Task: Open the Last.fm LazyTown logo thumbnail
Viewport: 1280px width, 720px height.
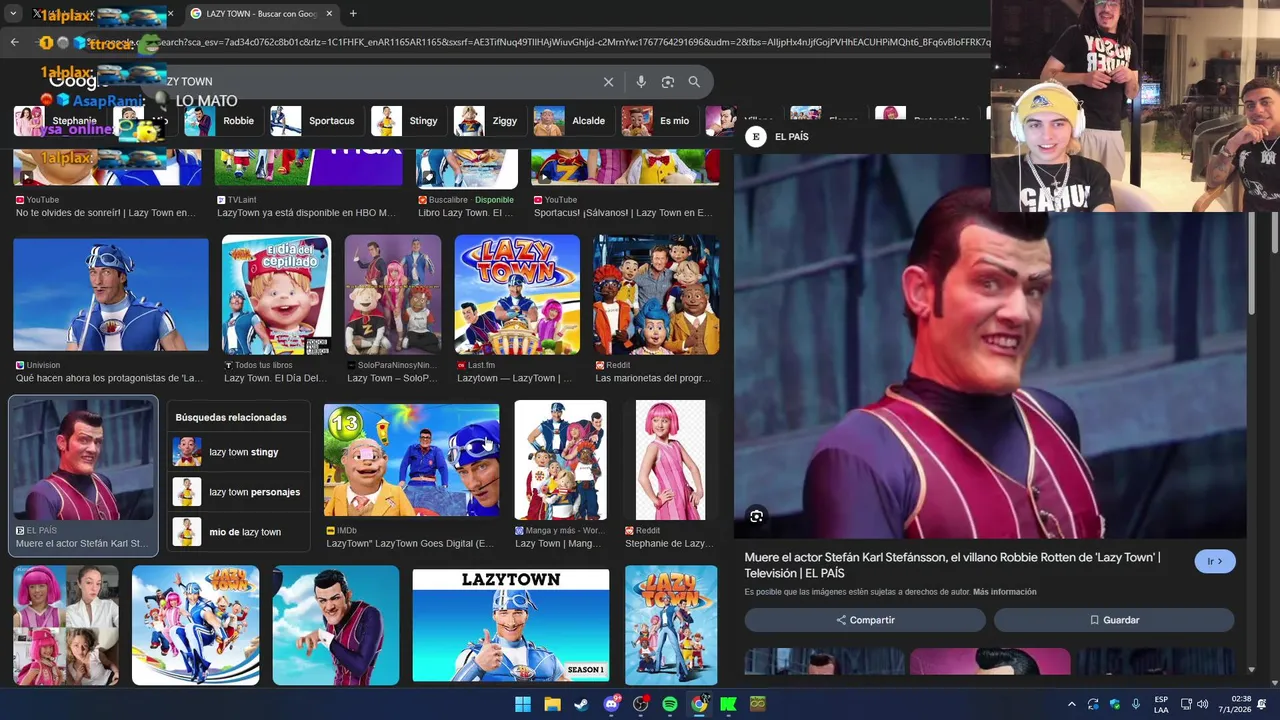Action: tap(517, 295)
